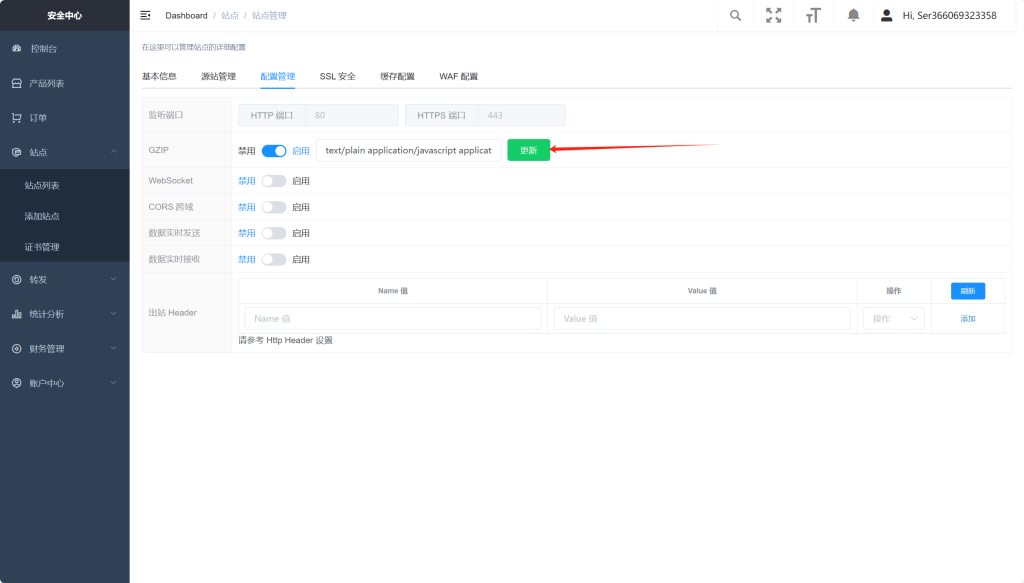The height and width of the screenshot is (583, 1024).
Task: Disable the GZIP toggle switch
Action: pos(274,151)
